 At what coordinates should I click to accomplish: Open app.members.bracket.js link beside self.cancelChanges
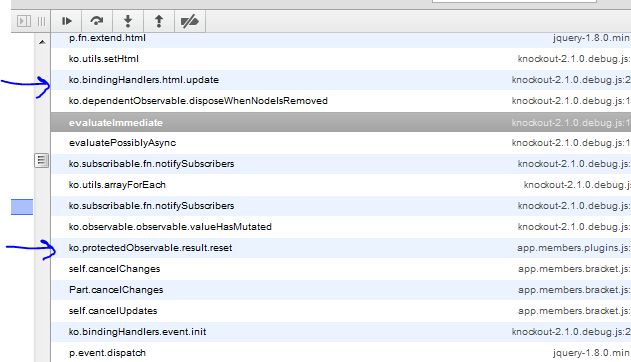coord(574,269)
